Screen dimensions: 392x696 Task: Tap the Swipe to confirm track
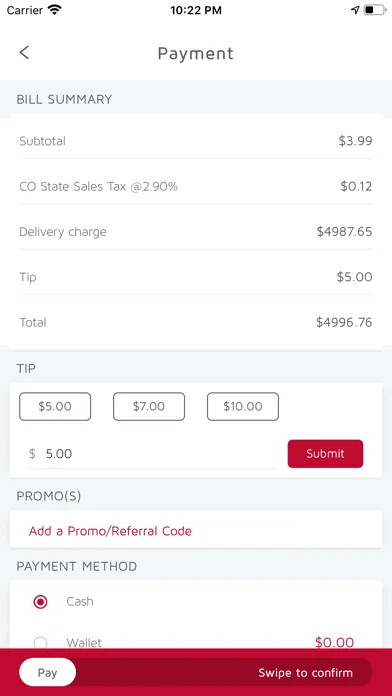[x=195, y=672]
